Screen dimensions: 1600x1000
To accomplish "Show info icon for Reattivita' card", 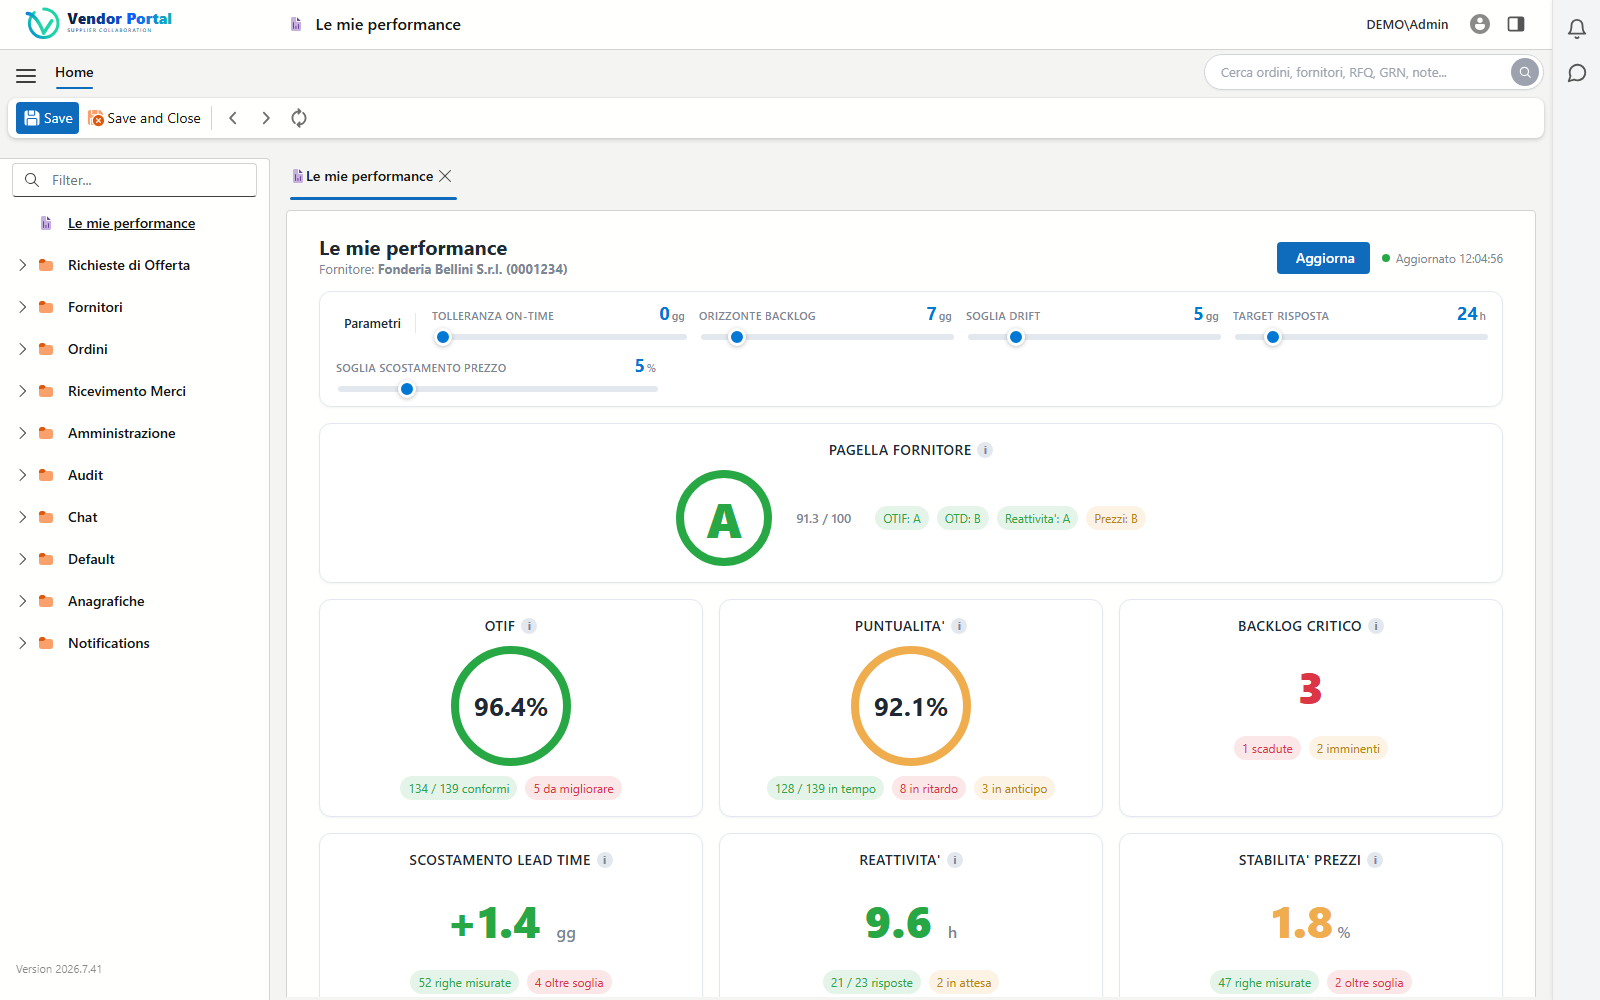I will click(955, 860).
